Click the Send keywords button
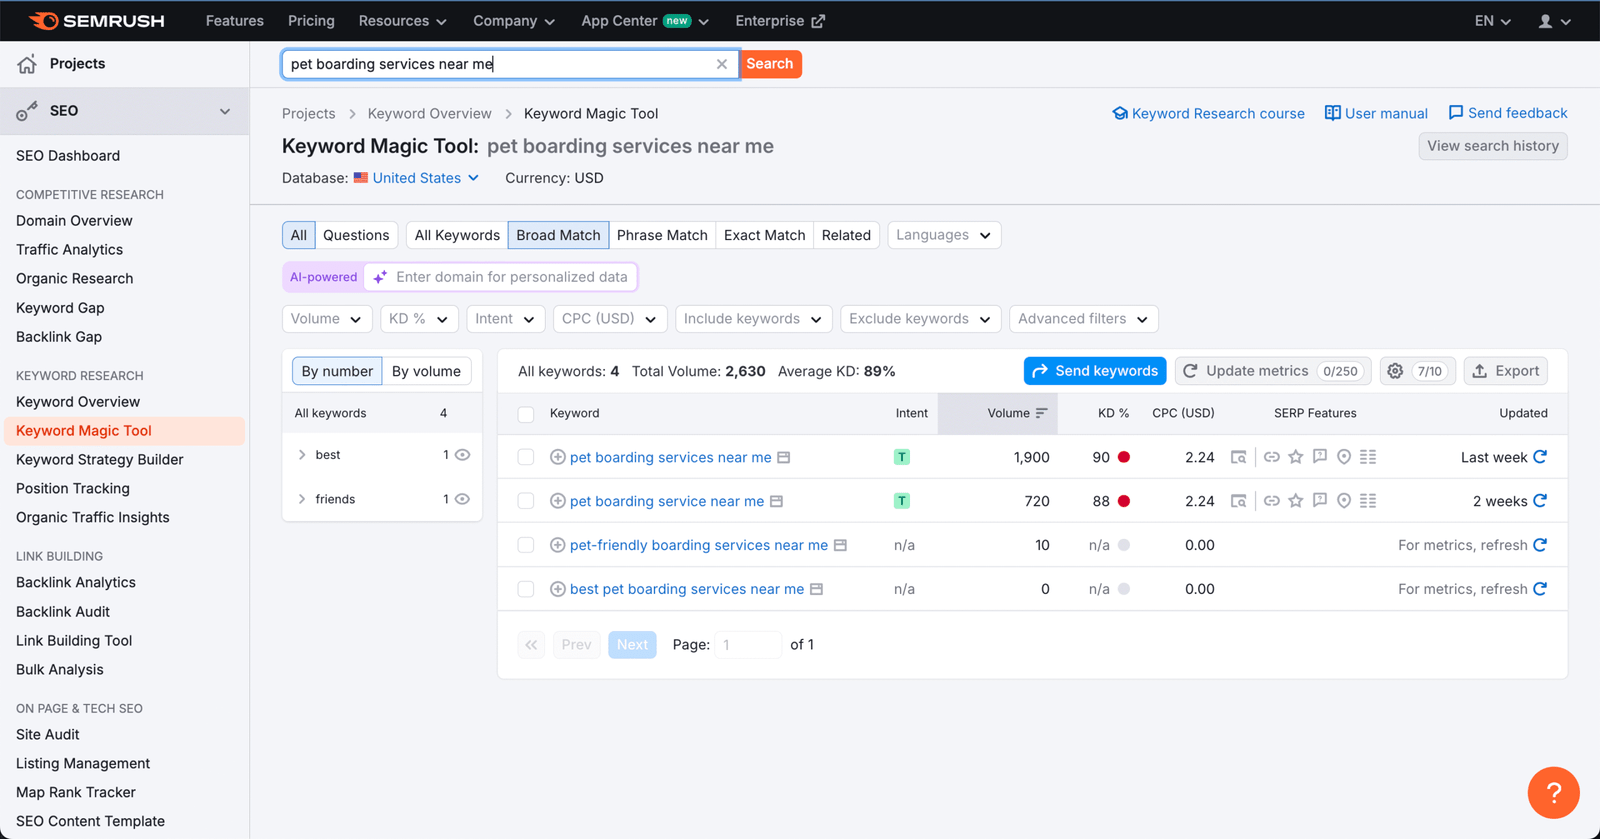 [x=1095, y=371]
